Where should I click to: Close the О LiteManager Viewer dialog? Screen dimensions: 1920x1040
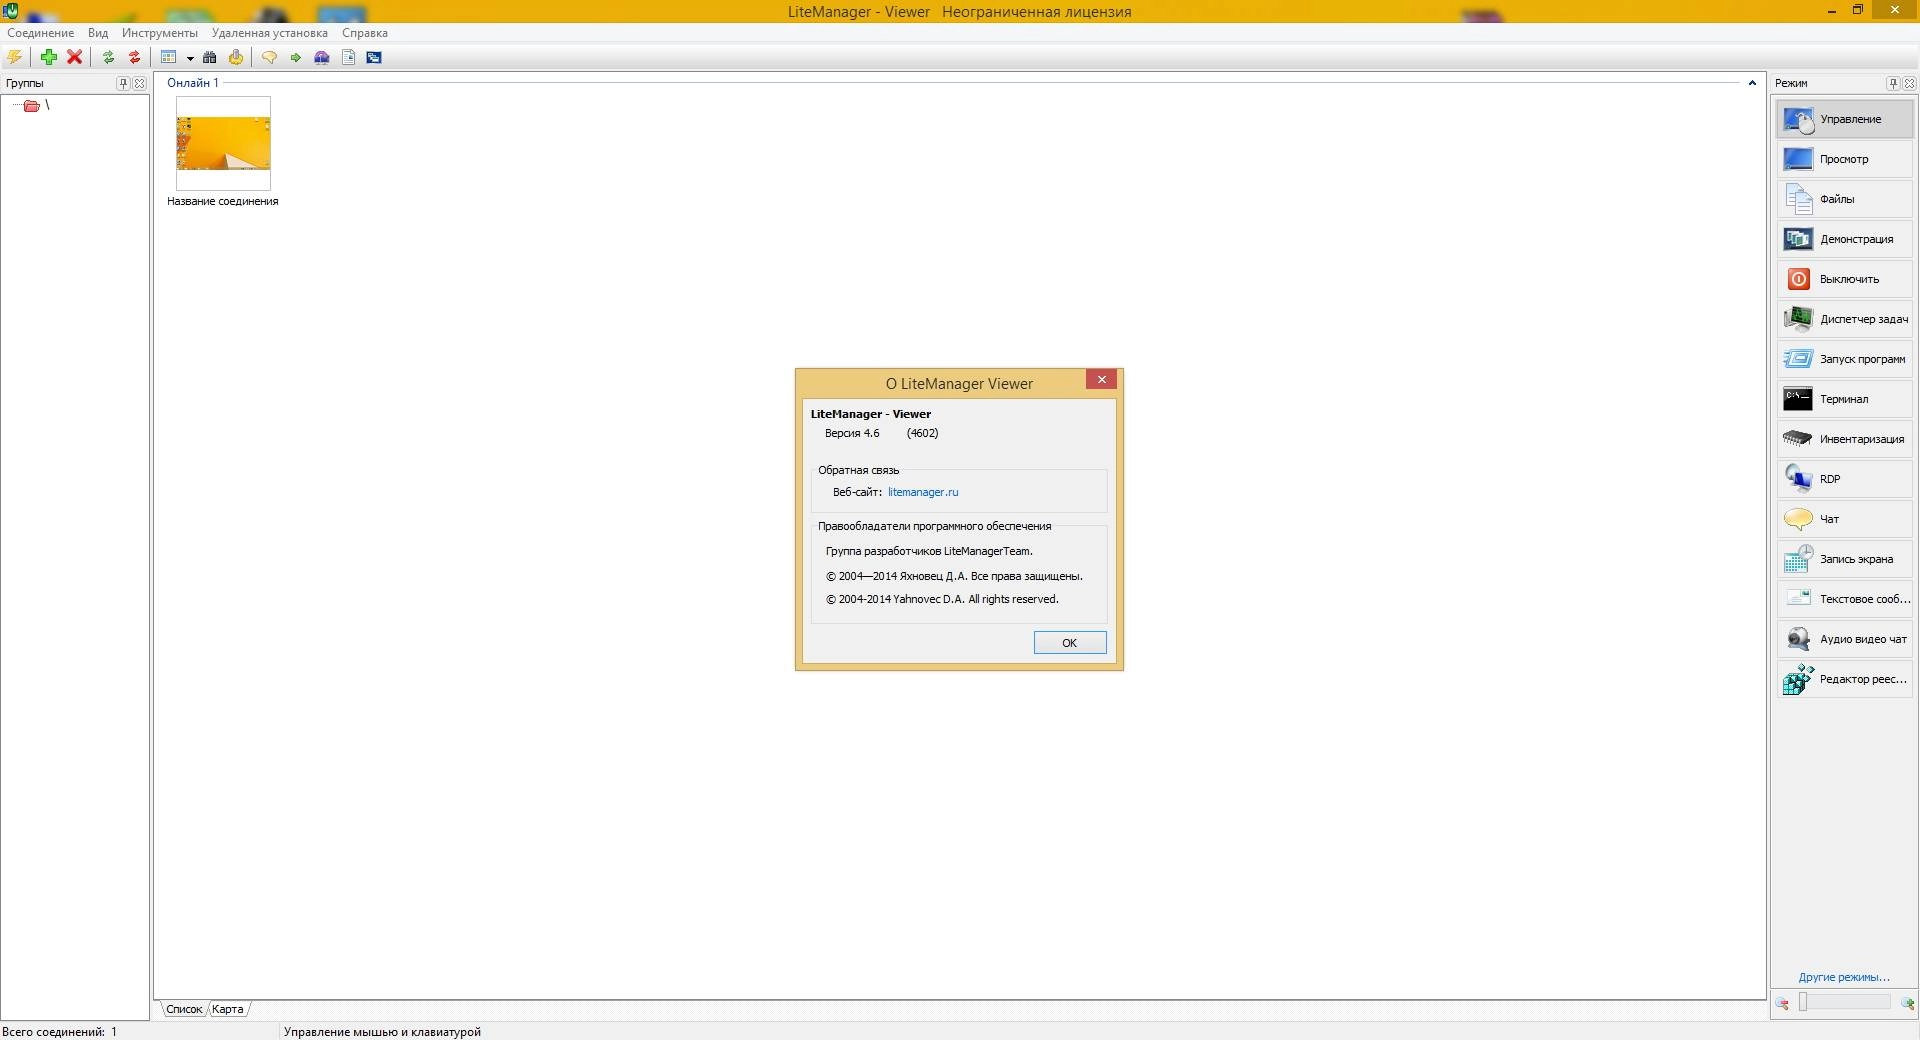[x=1101, y=379]
